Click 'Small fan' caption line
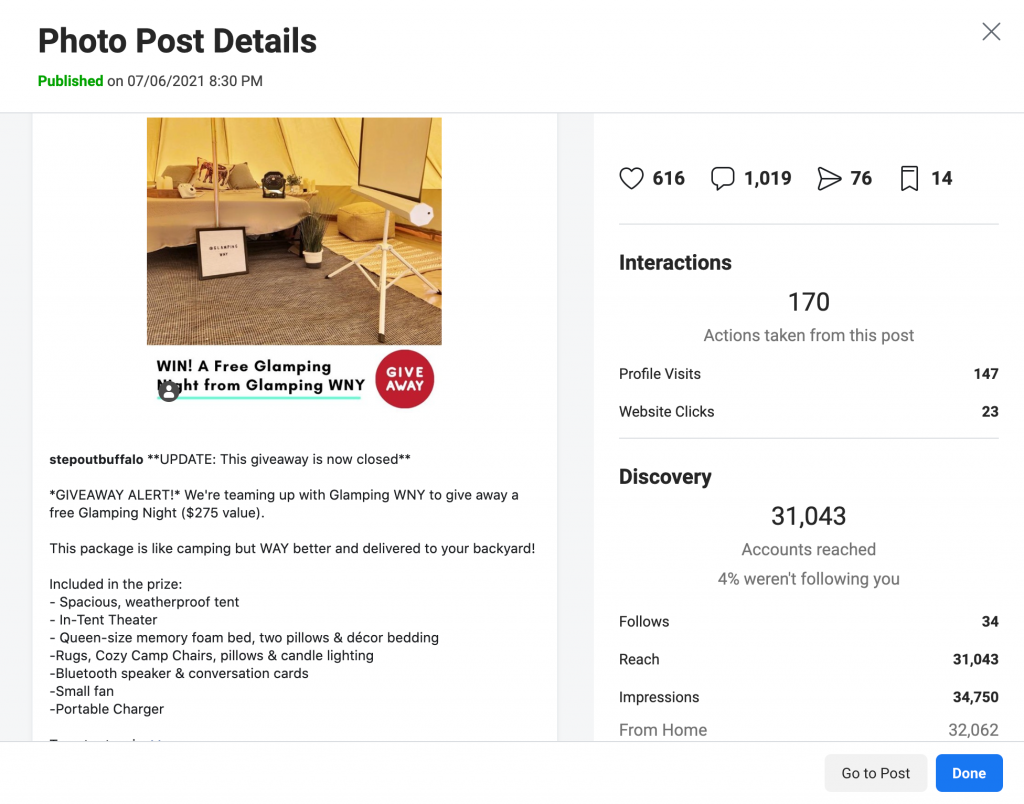Screen dimensions: 1024x804 click(84, 691)
